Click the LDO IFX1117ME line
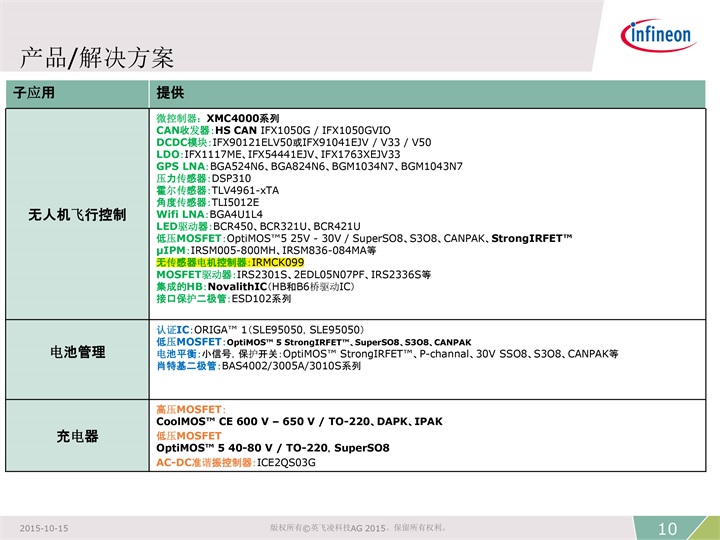The width and height of the screenshot is (720, 540). [278, 154]
